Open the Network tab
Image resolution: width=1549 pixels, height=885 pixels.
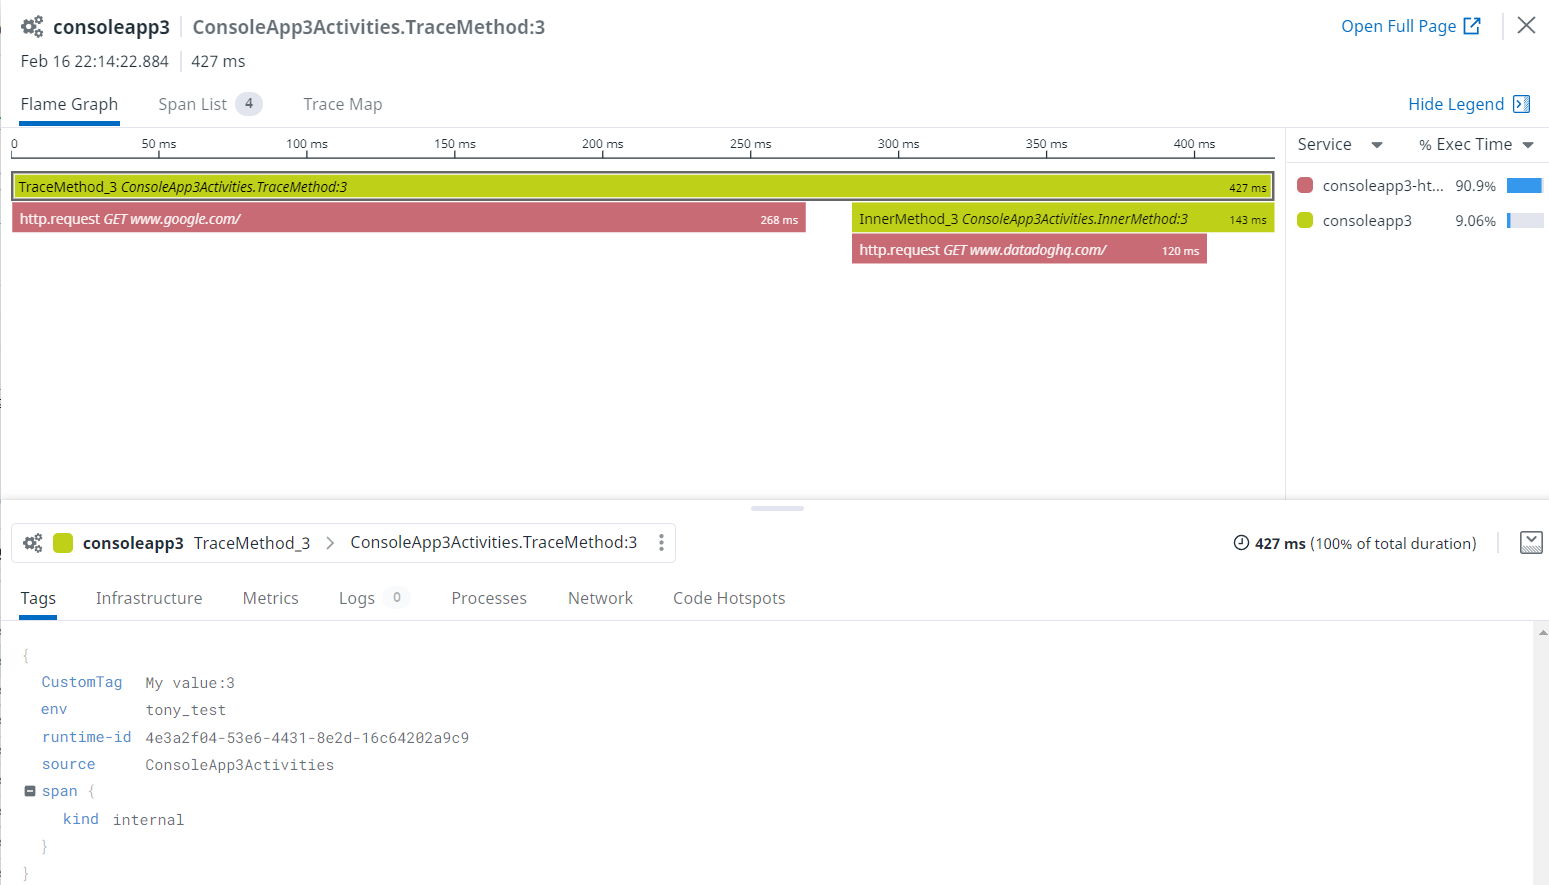click(600, 598)
